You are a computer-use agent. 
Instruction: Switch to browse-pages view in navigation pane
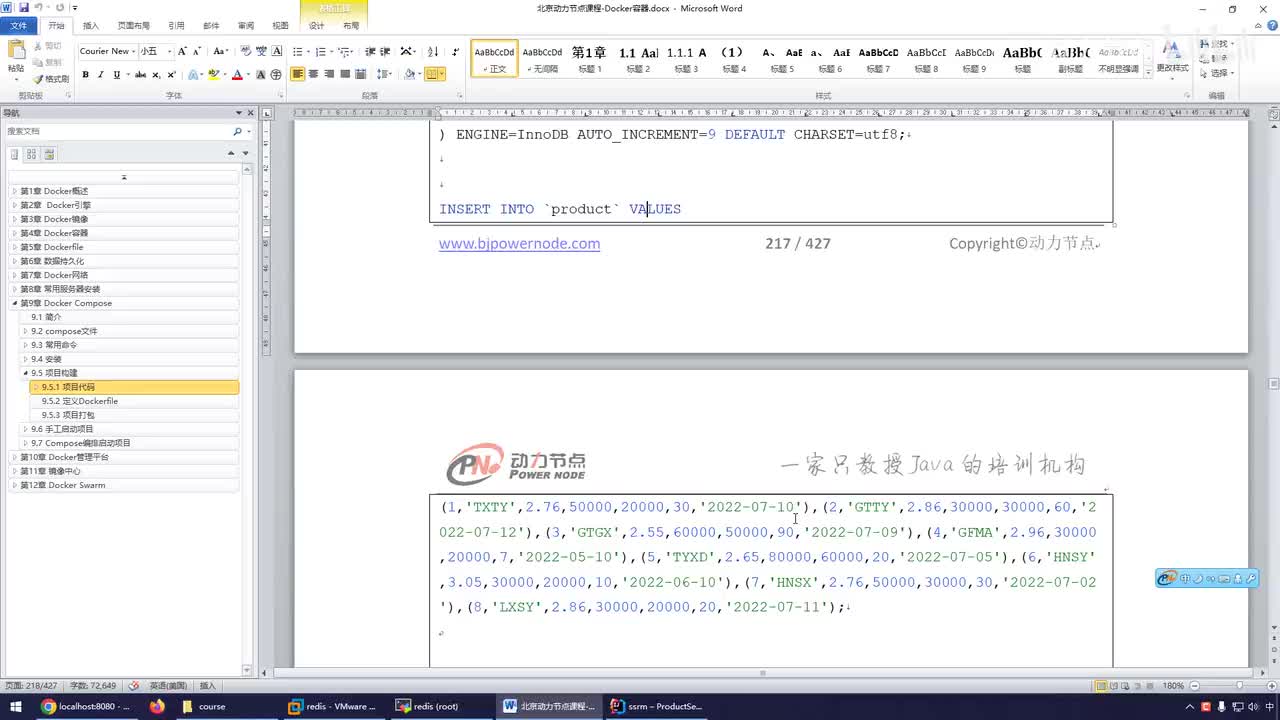coord(32,154)
